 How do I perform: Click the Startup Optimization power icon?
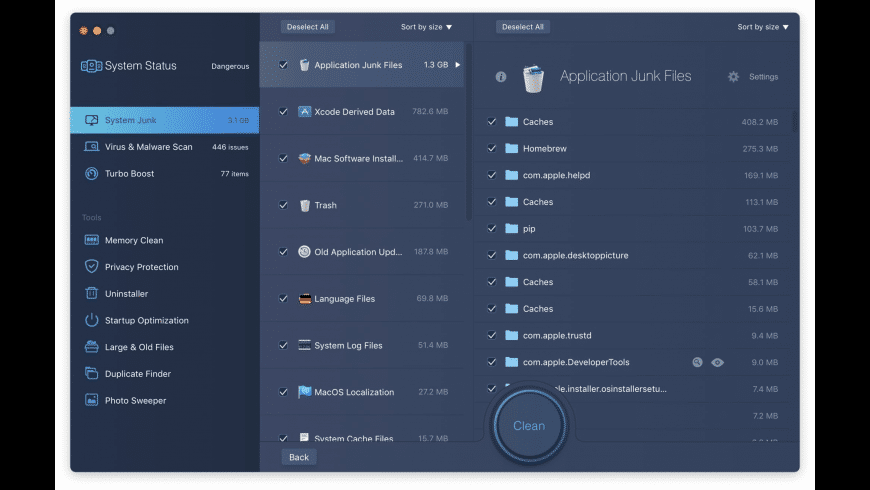(92, 320)
